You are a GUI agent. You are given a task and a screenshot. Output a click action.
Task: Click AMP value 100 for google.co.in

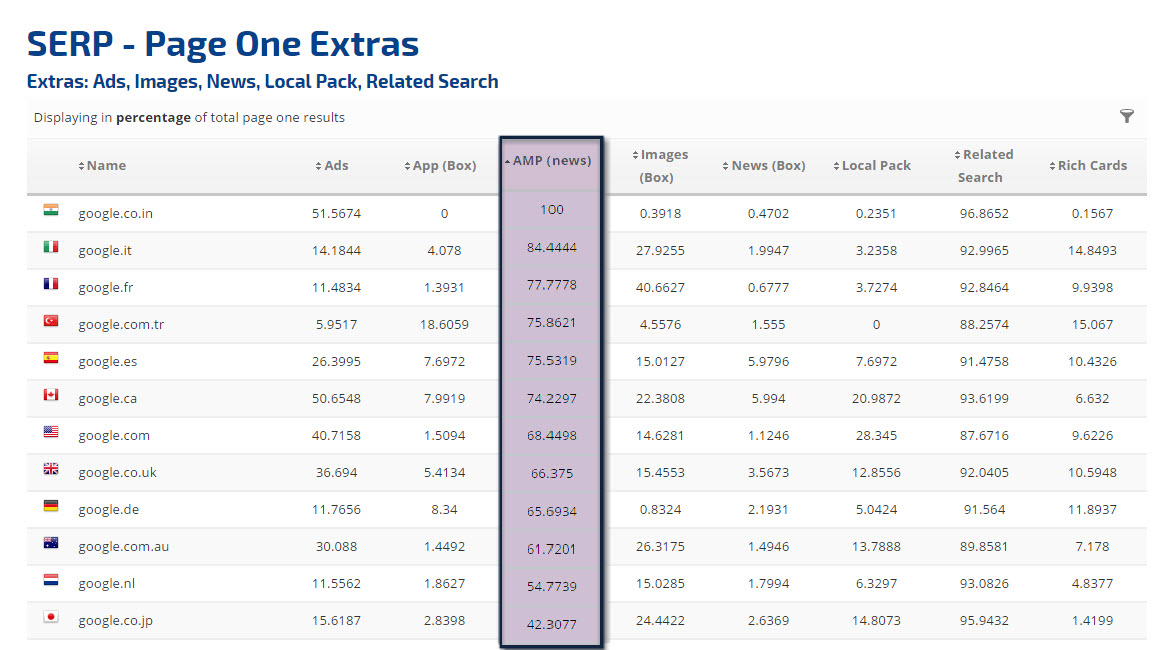coord(552,210)
